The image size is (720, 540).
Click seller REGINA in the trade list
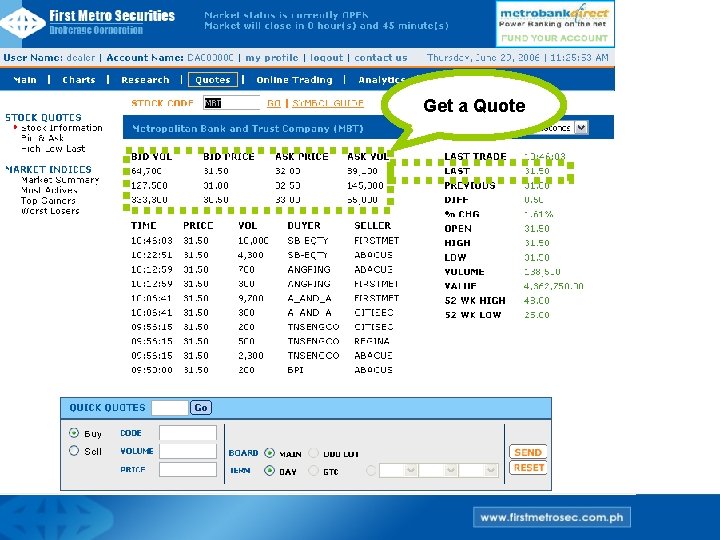point(372,341)
